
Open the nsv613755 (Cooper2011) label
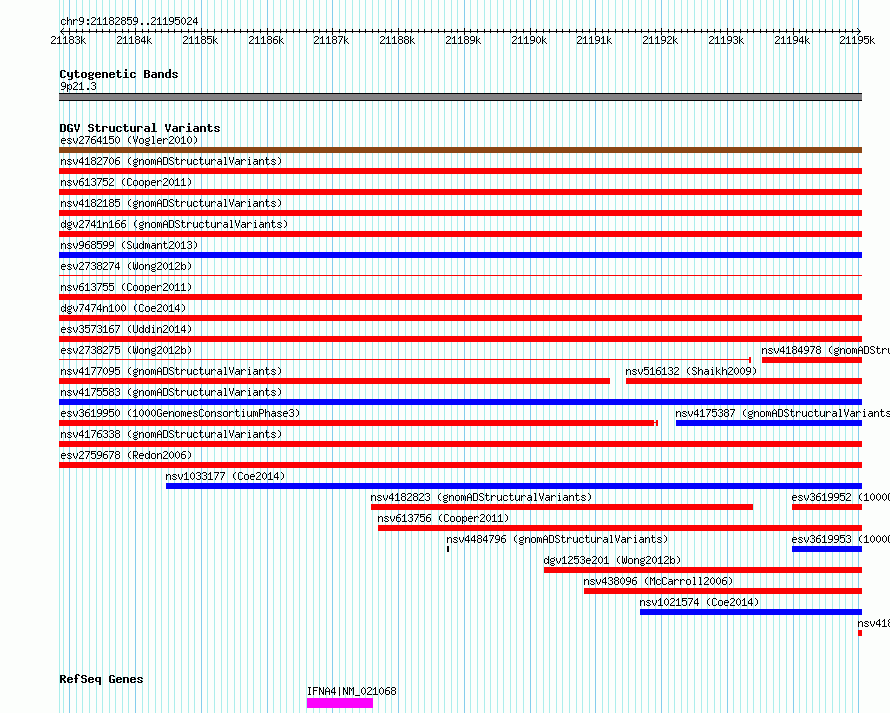(126, 287)
